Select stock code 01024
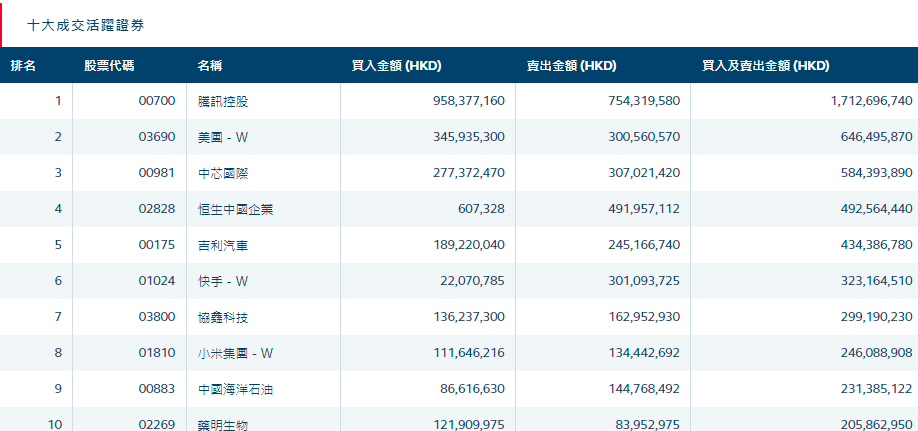Image resolution: width=918 pixels, height=431 pixels. click(x=157, y=281)
